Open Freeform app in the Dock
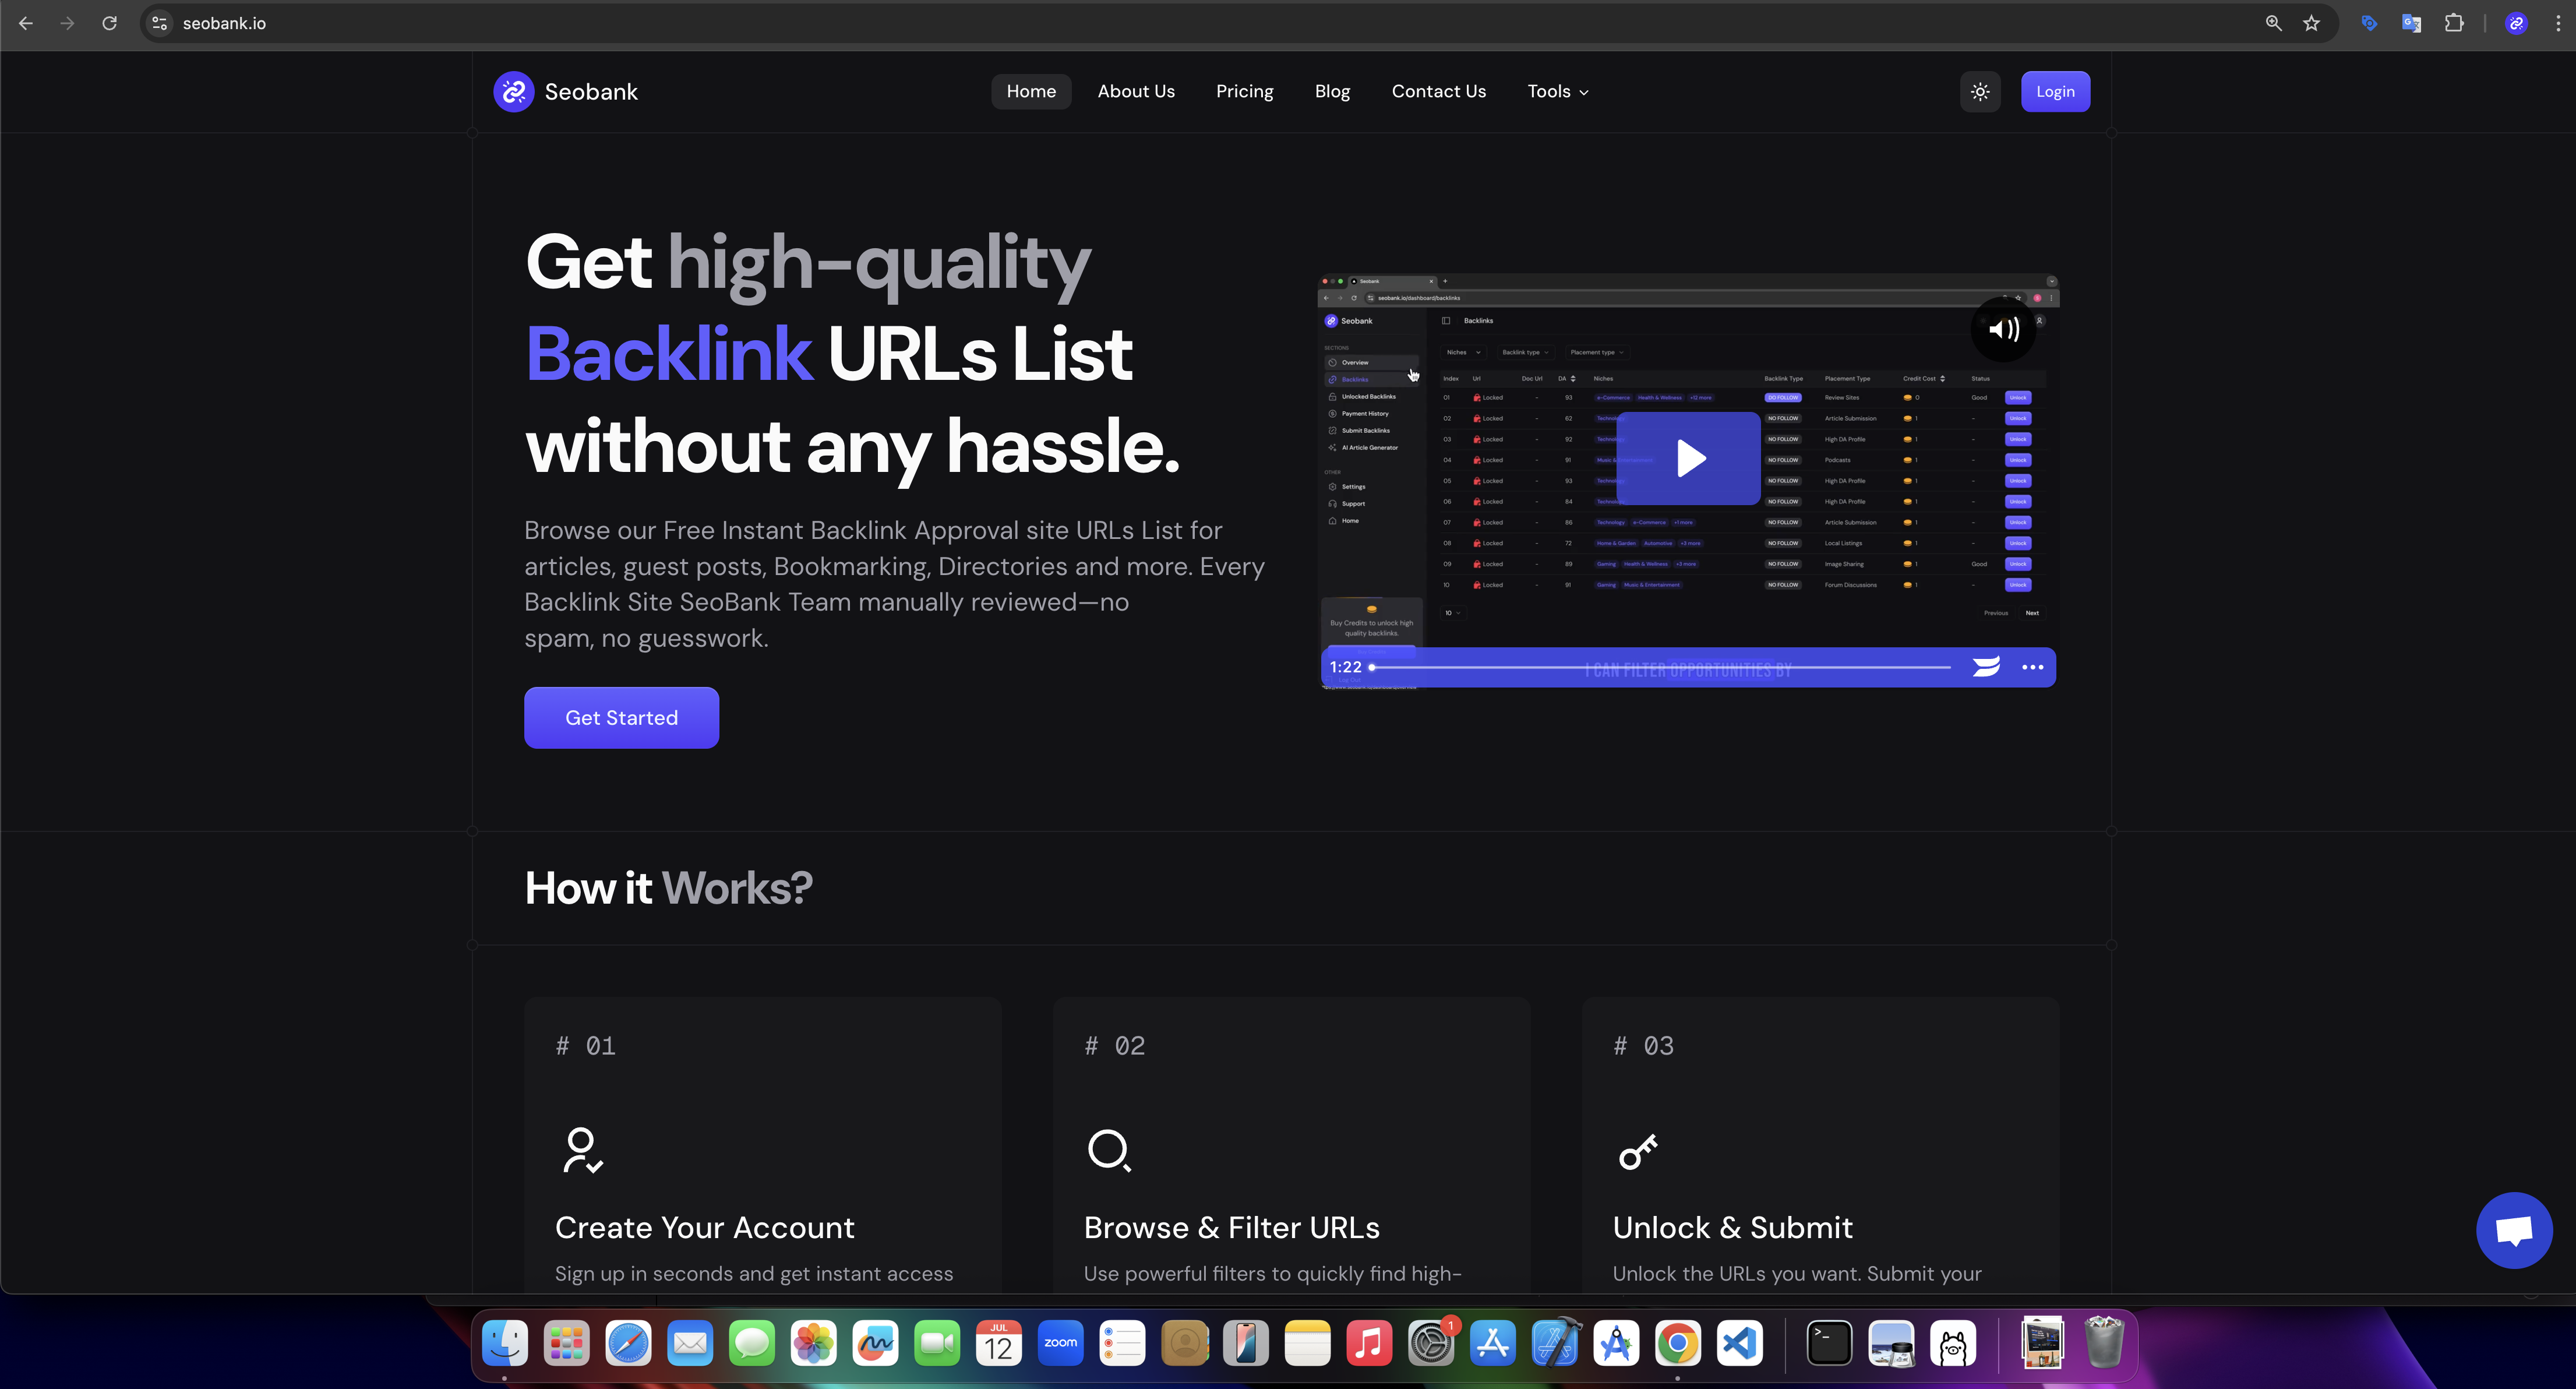Screen dimensions: 2576x1389 [875, 1342]
